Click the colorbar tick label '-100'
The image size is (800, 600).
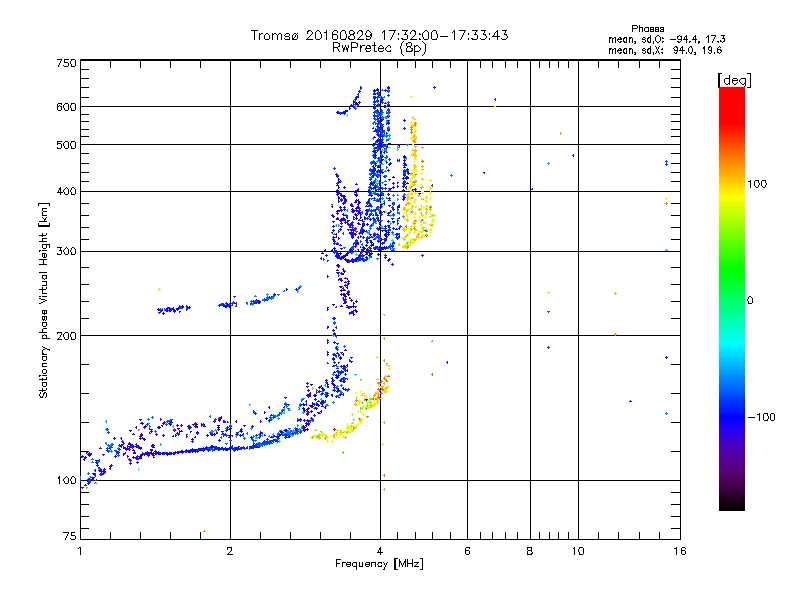pyautogui.click(x=761, y=417)
